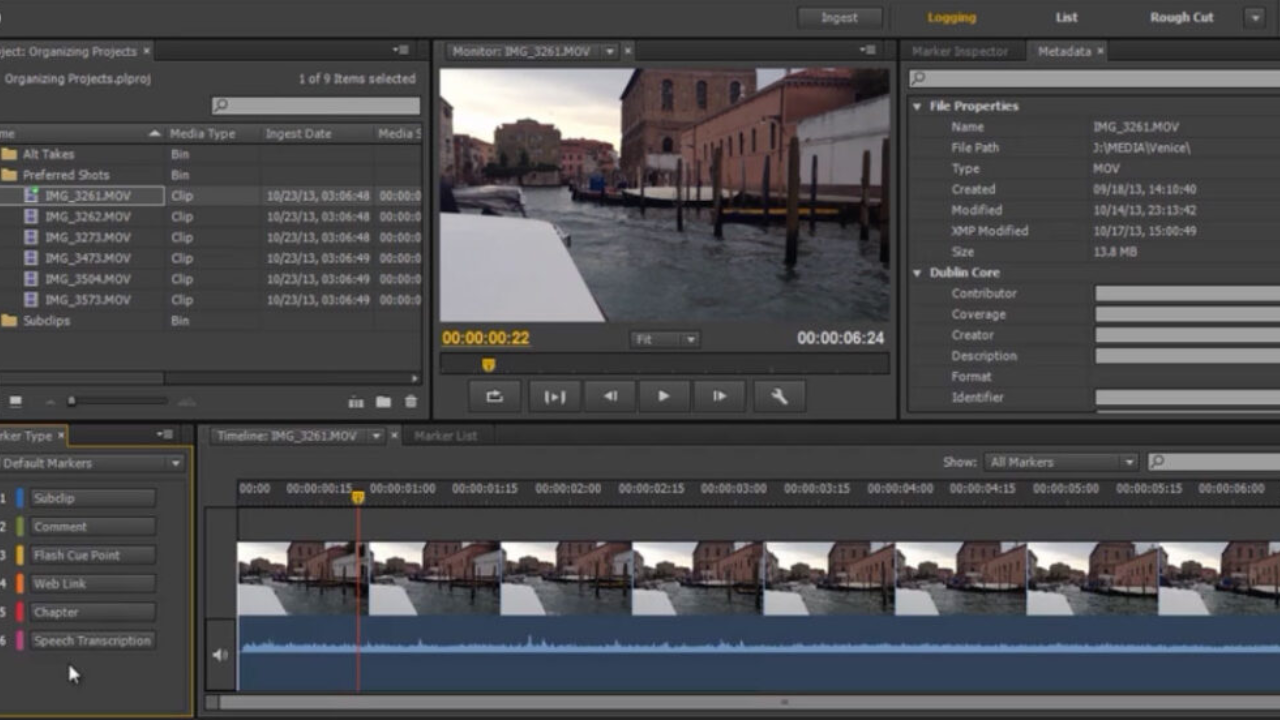Collapse the Dublin Core section
1280x720 pixels.
(917, 272)
